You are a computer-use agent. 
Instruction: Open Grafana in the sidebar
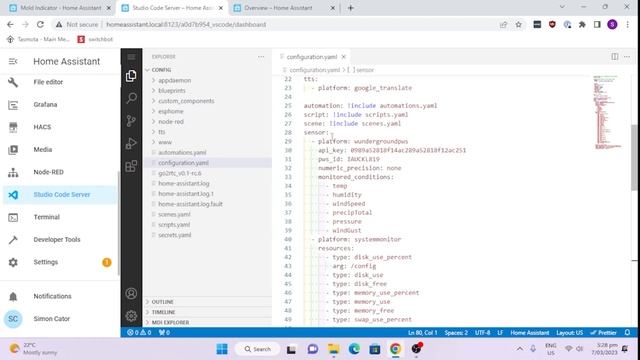coord(60,104)
